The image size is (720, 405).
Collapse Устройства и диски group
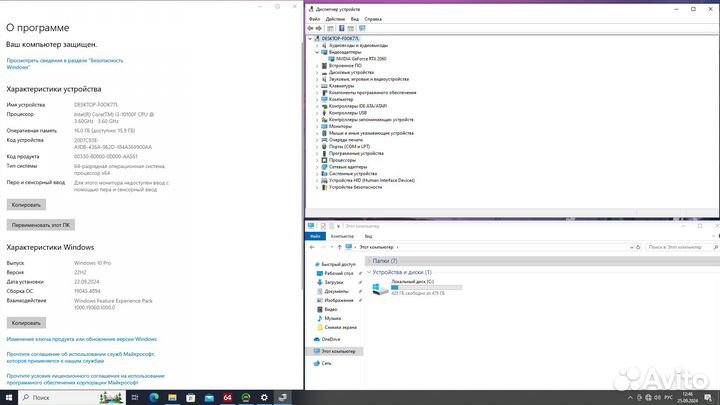click(x=369, y=272)
